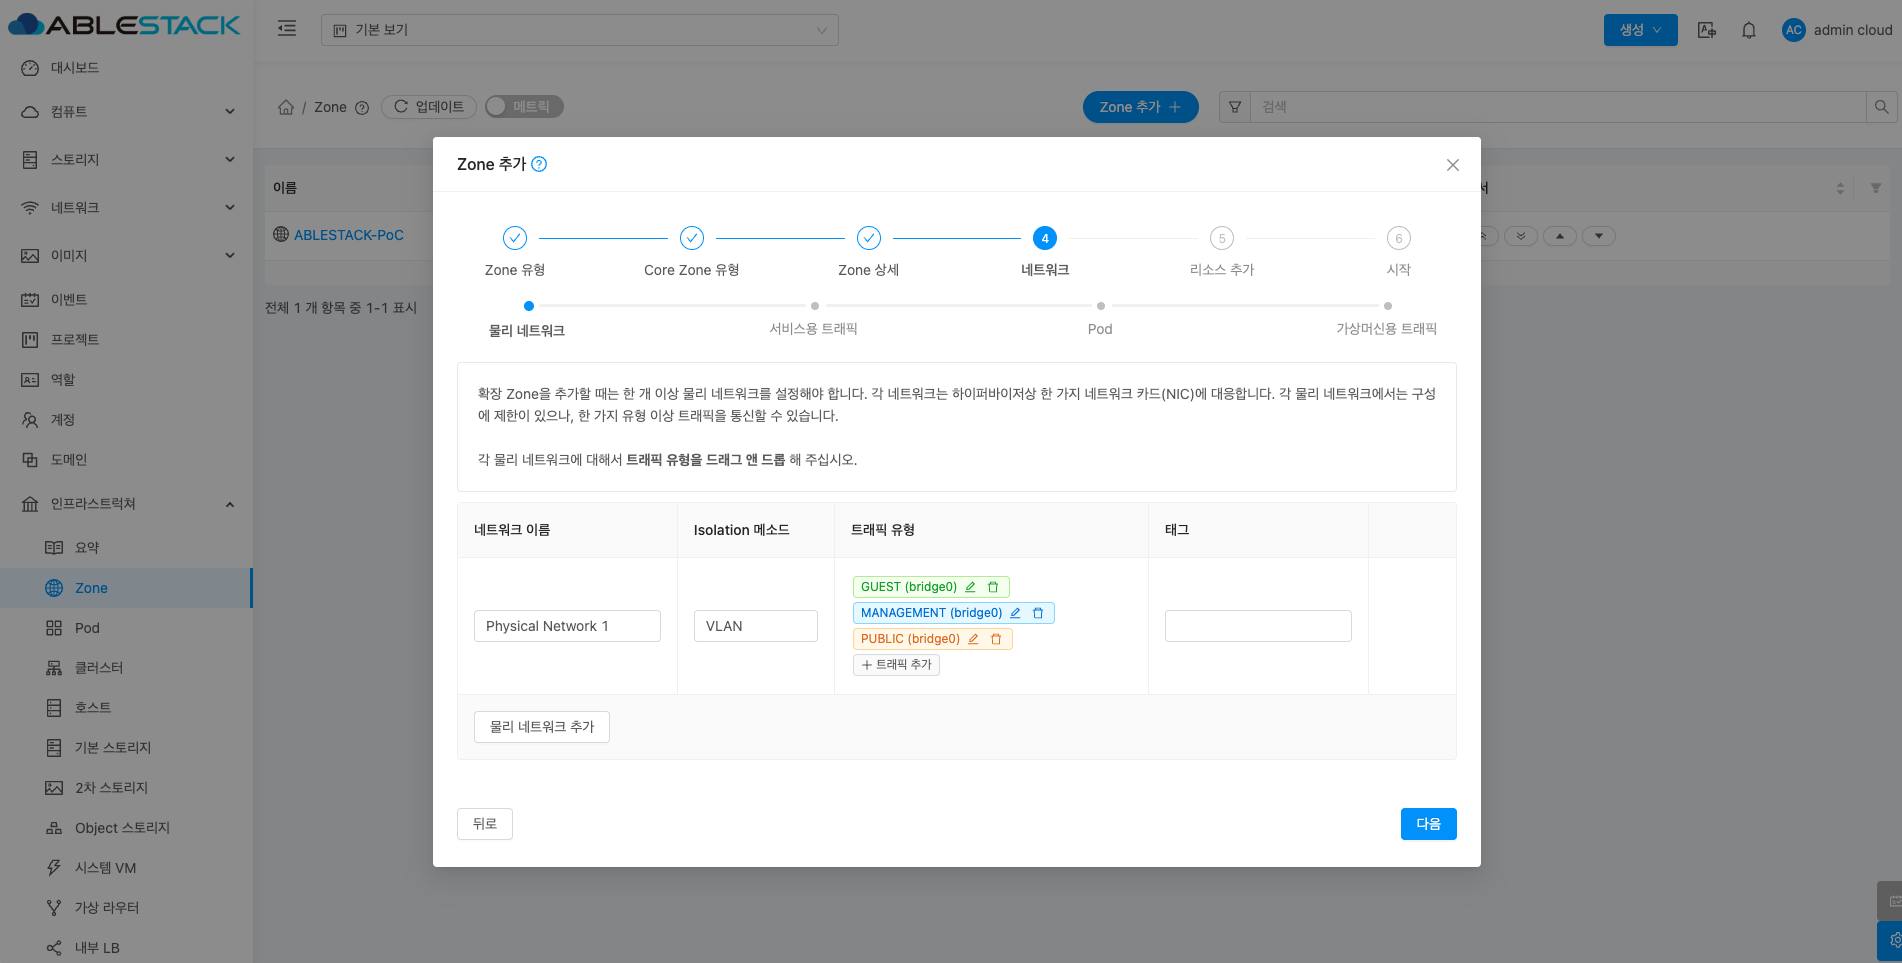Select 클러스터 in the sidebar

click(126, 668)
